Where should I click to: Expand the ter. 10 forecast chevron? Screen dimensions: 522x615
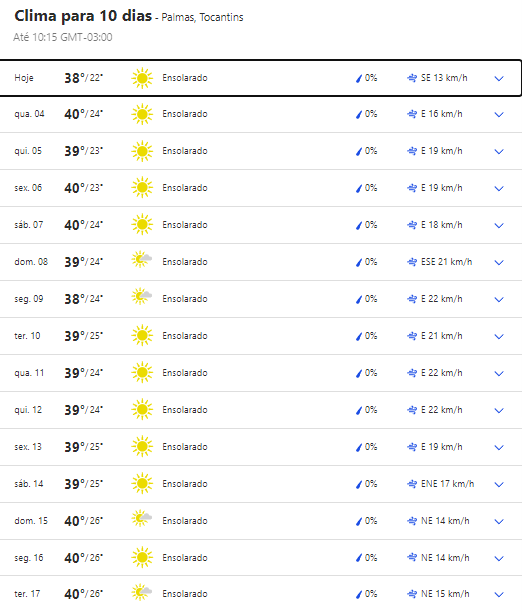pos(499,337)
